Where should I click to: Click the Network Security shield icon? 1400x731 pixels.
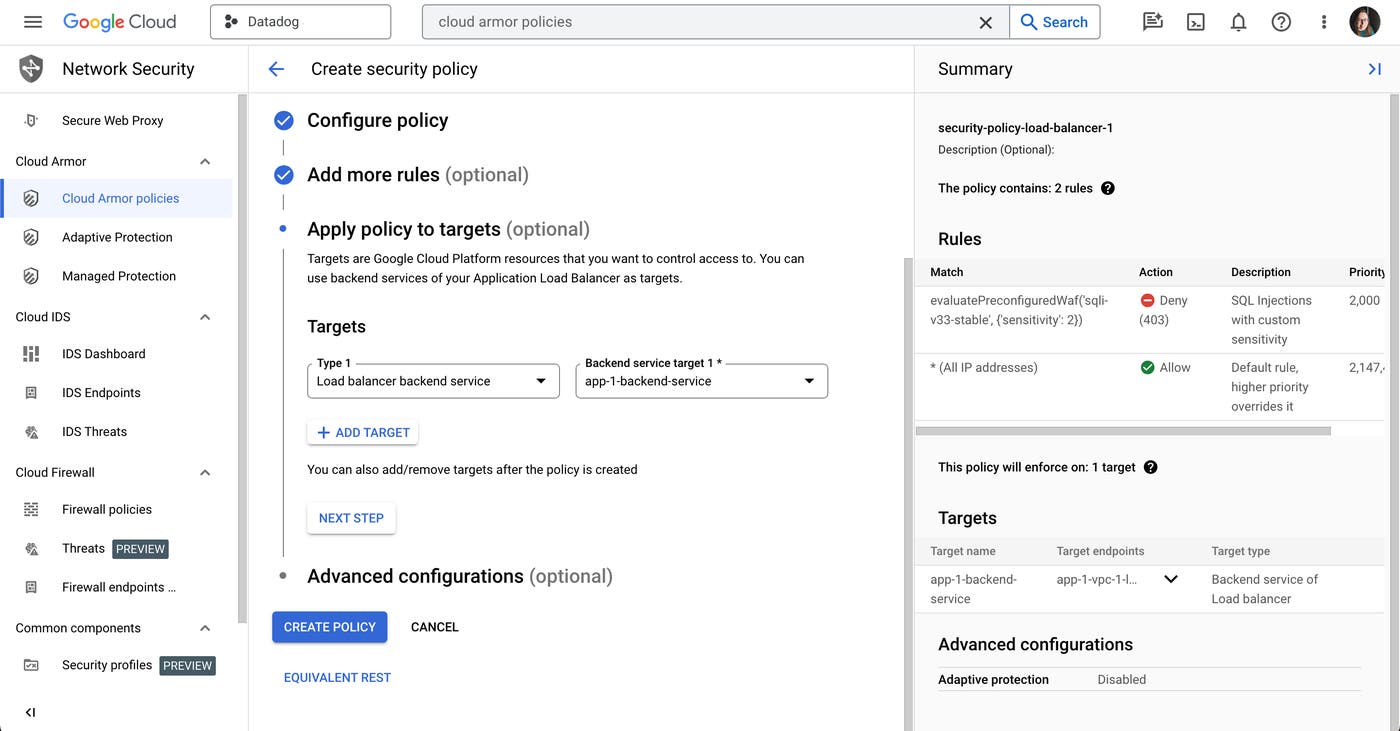(x=31, y=69)
